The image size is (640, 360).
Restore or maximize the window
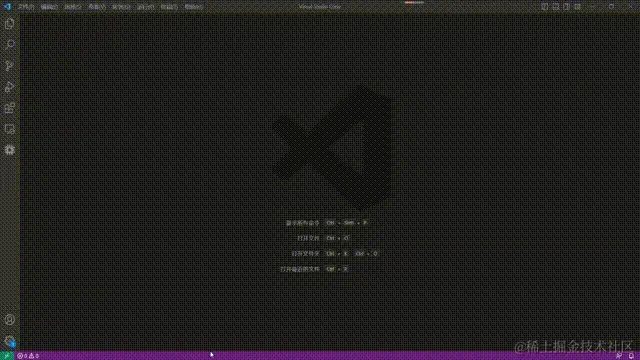611,7
